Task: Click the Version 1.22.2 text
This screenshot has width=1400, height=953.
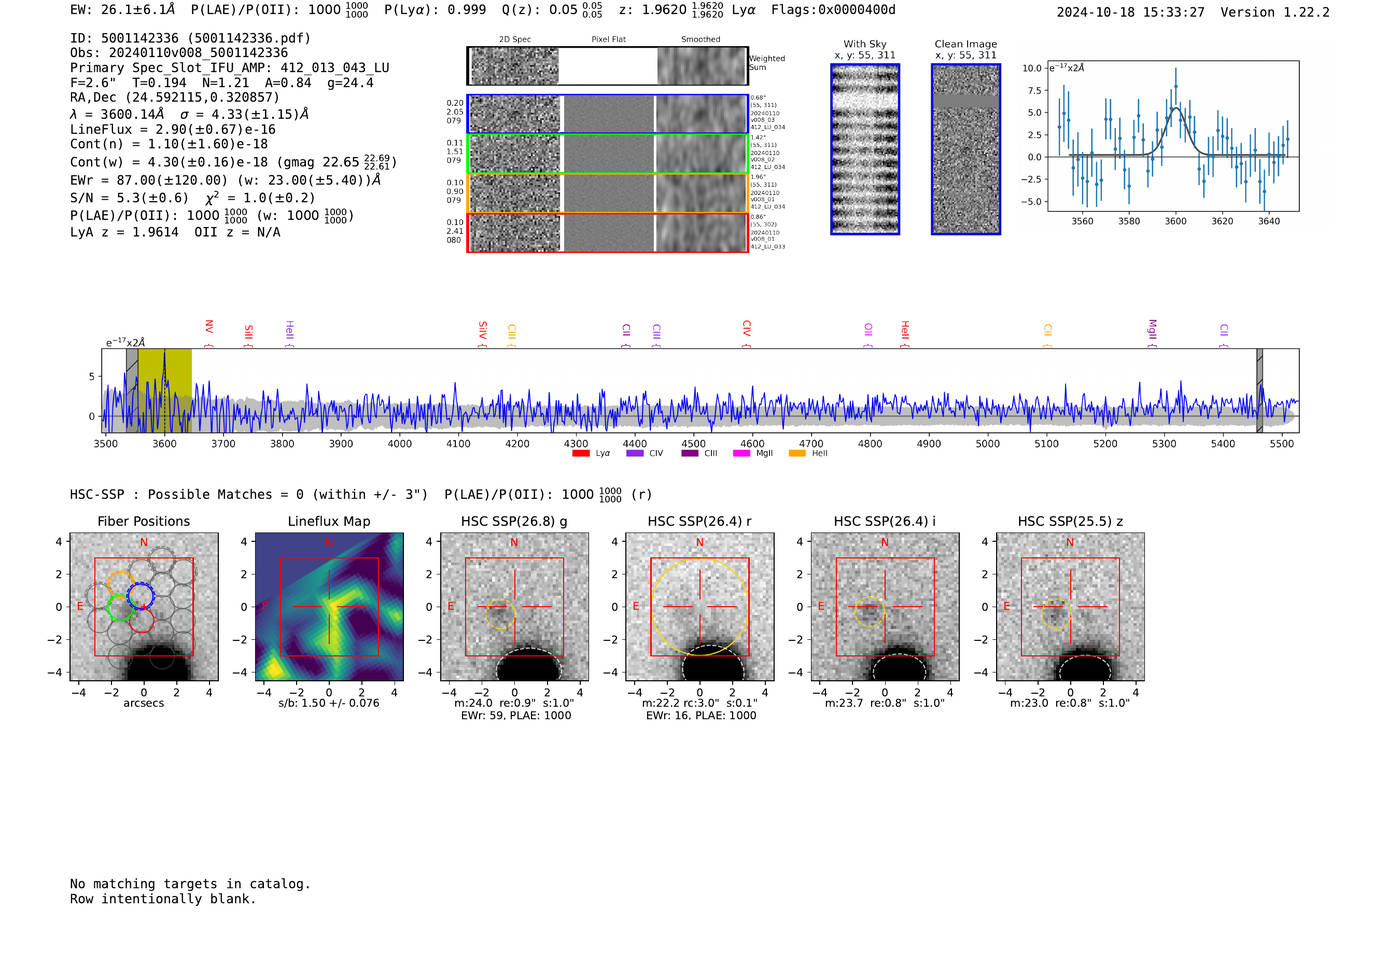Action: pyautogui.click(x=1275, y=12)
